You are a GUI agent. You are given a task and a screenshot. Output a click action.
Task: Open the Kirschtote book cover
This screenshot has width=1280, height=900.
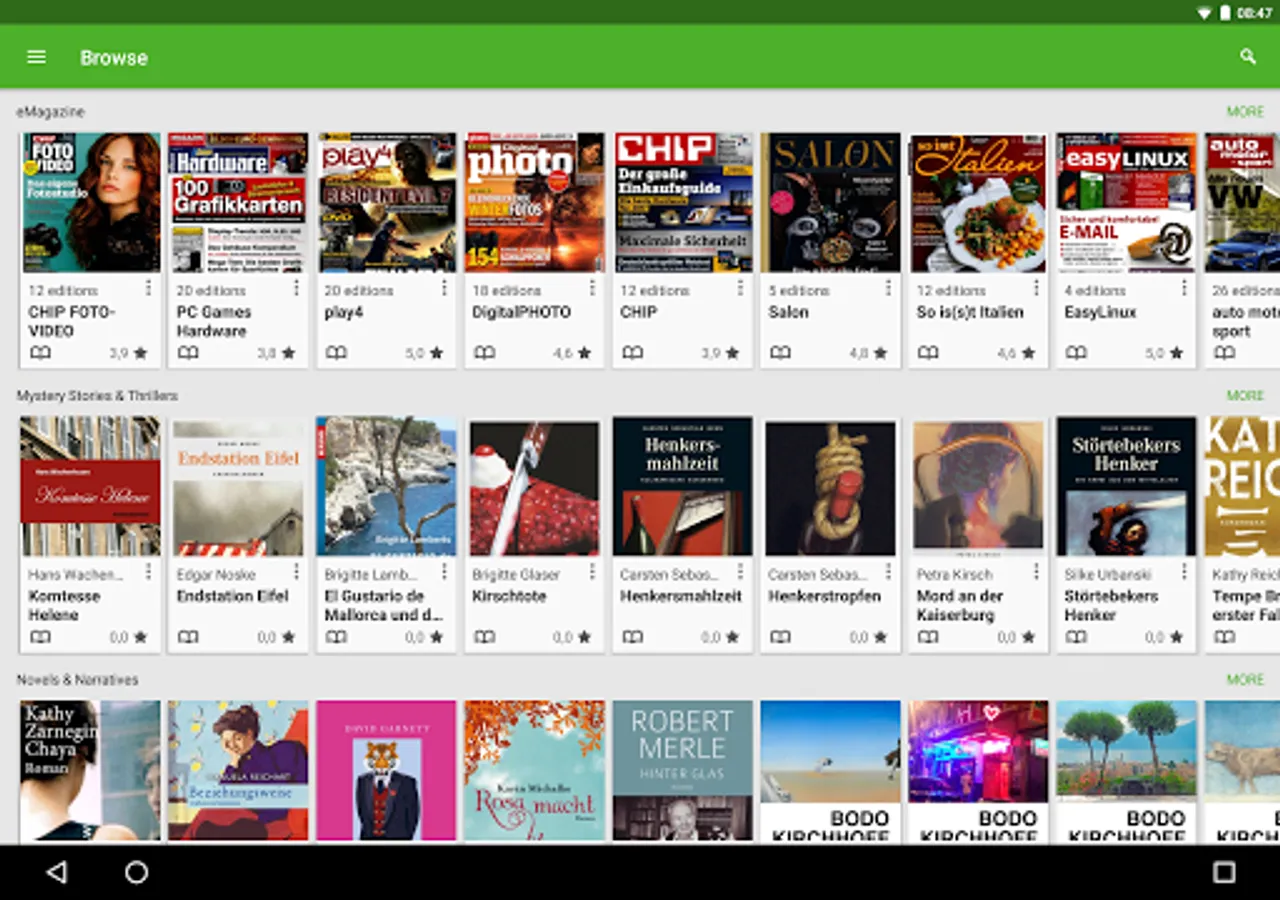pos(534,486)
